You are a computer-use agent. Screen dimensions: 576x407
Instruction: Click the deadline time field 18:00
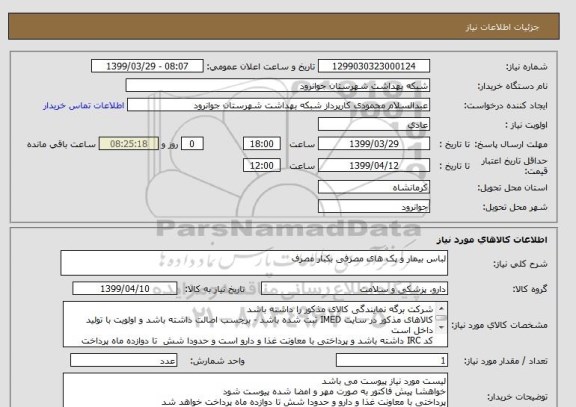(x=262, y=144)
